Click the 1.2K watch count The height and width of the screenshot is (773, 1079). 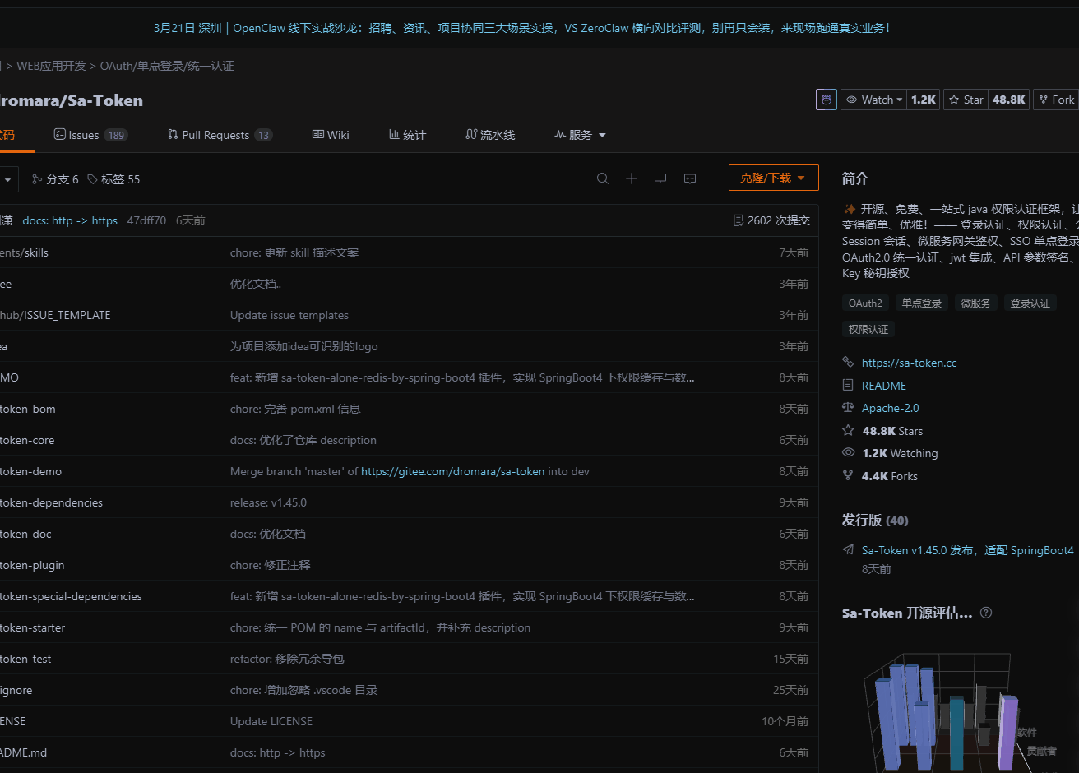923,100
